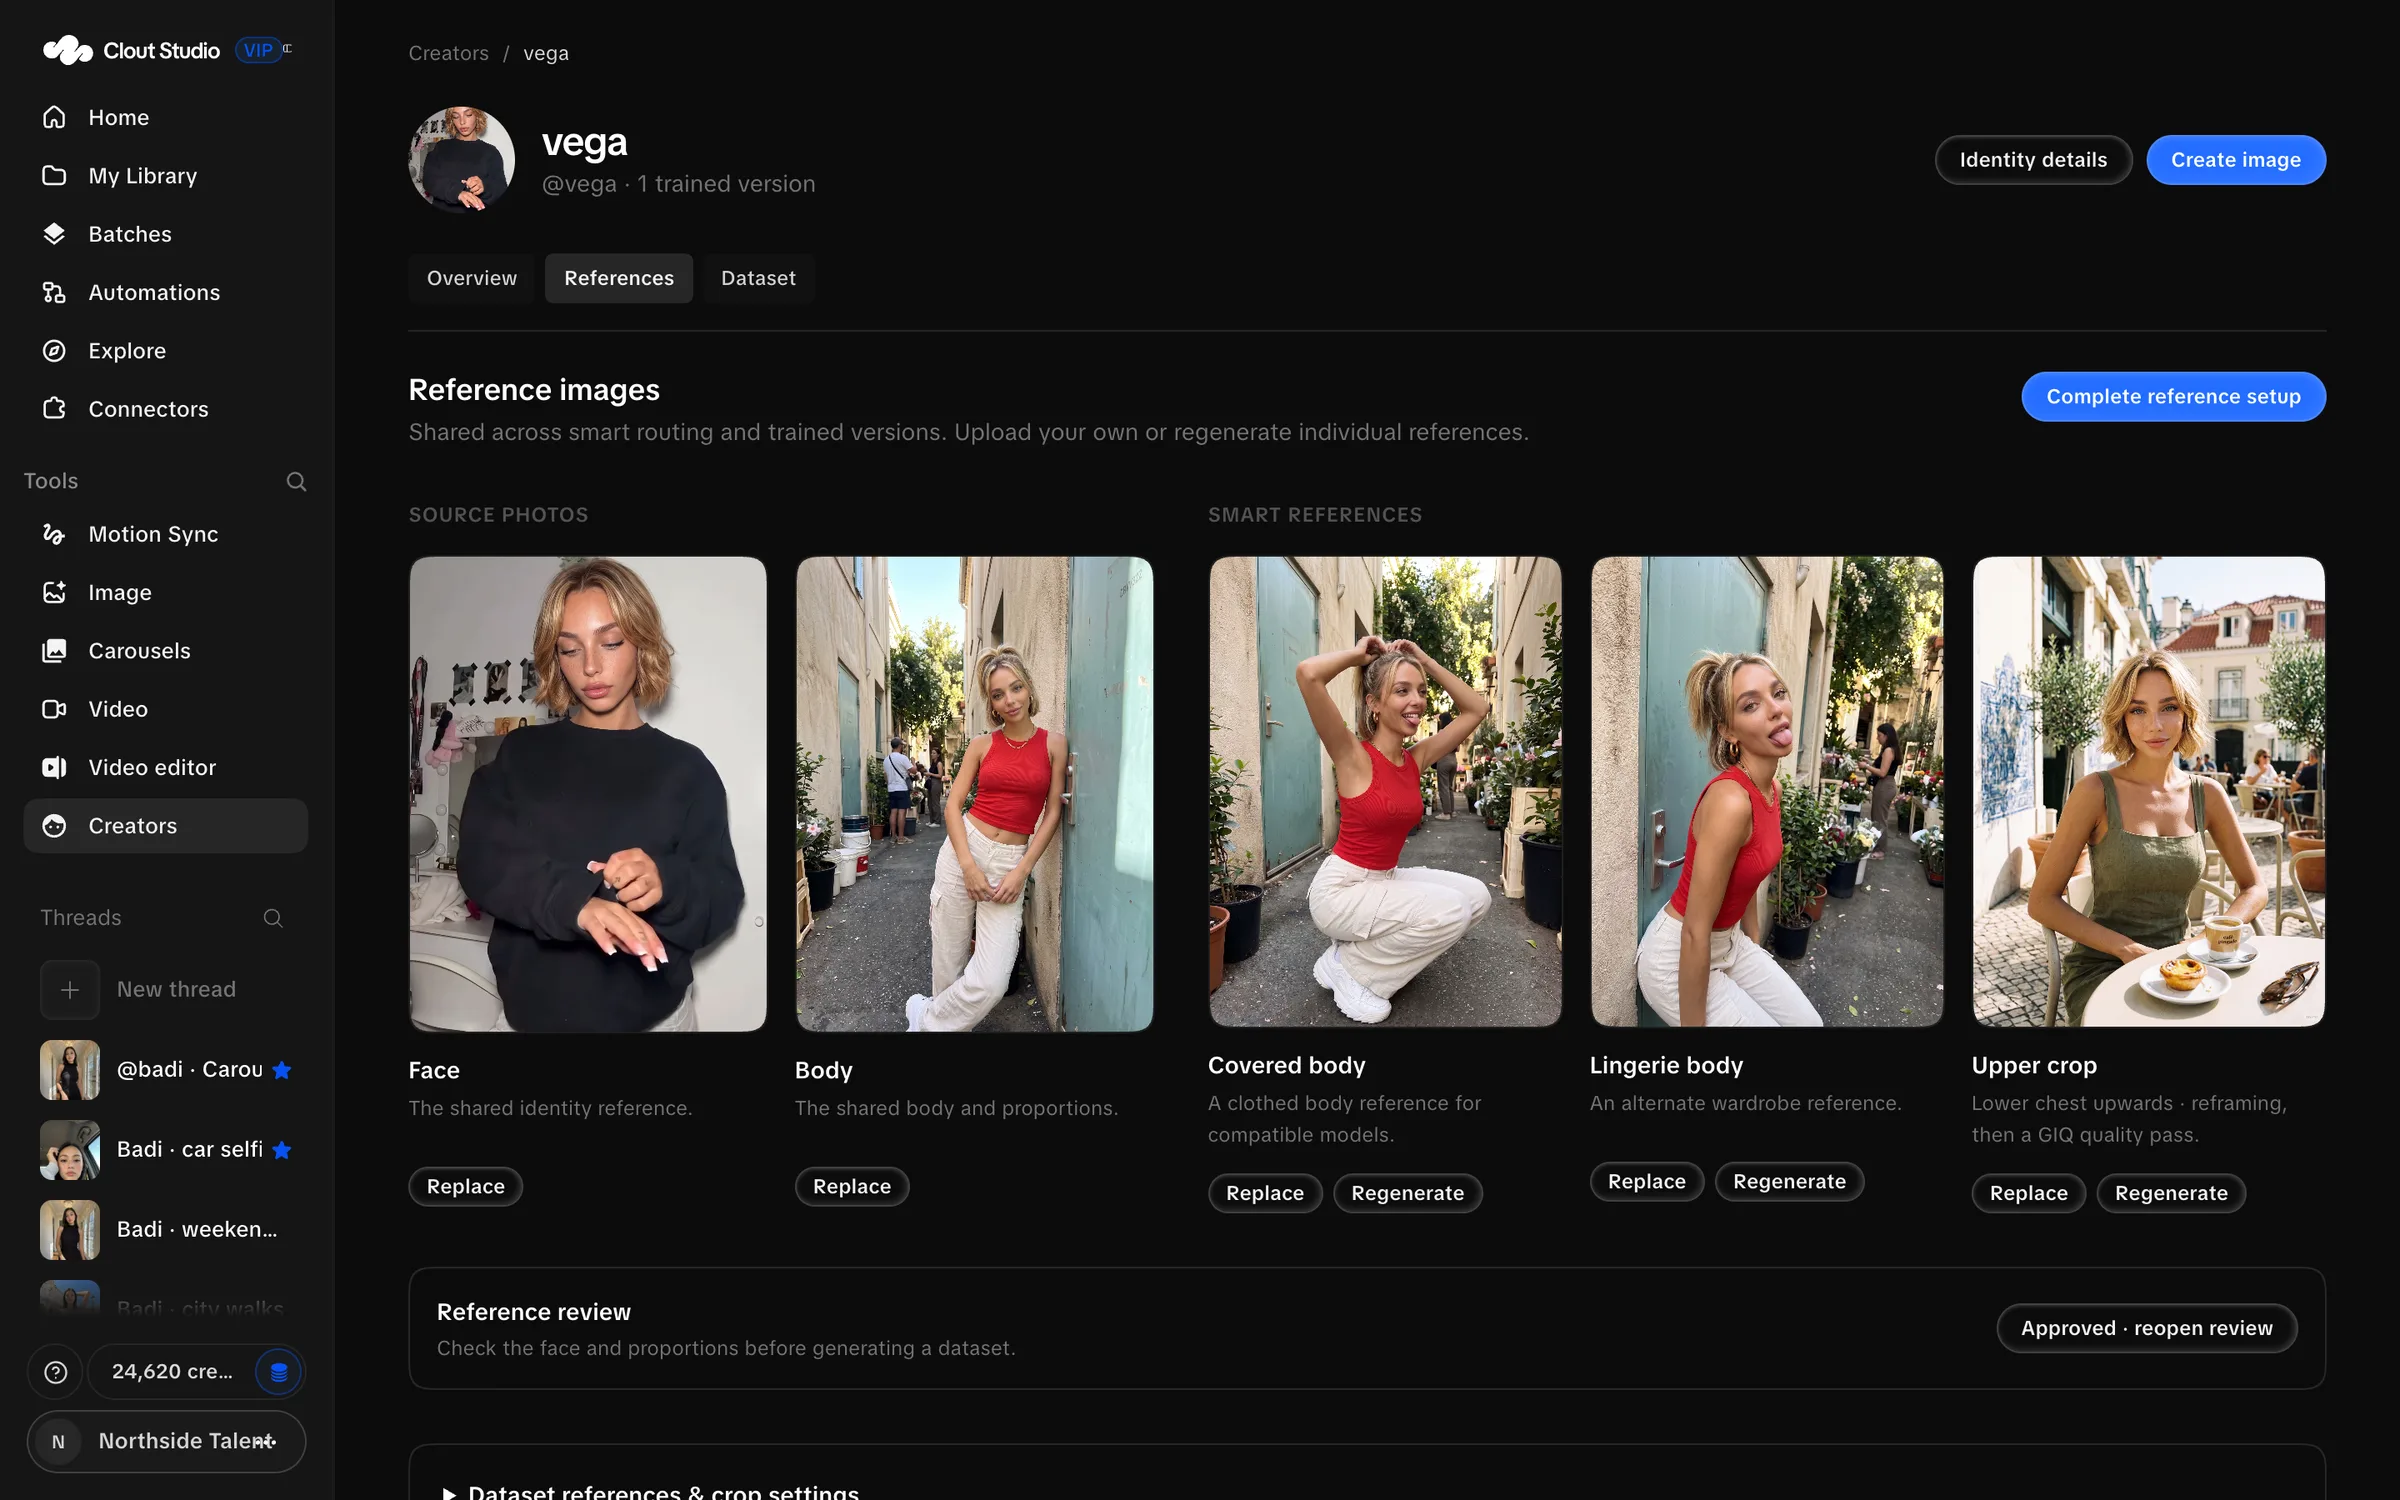Search tools with the Tools magnifier icon
Image resolution: width=2400 pixels, height=1500 pixels.
[x=296, y=481]
